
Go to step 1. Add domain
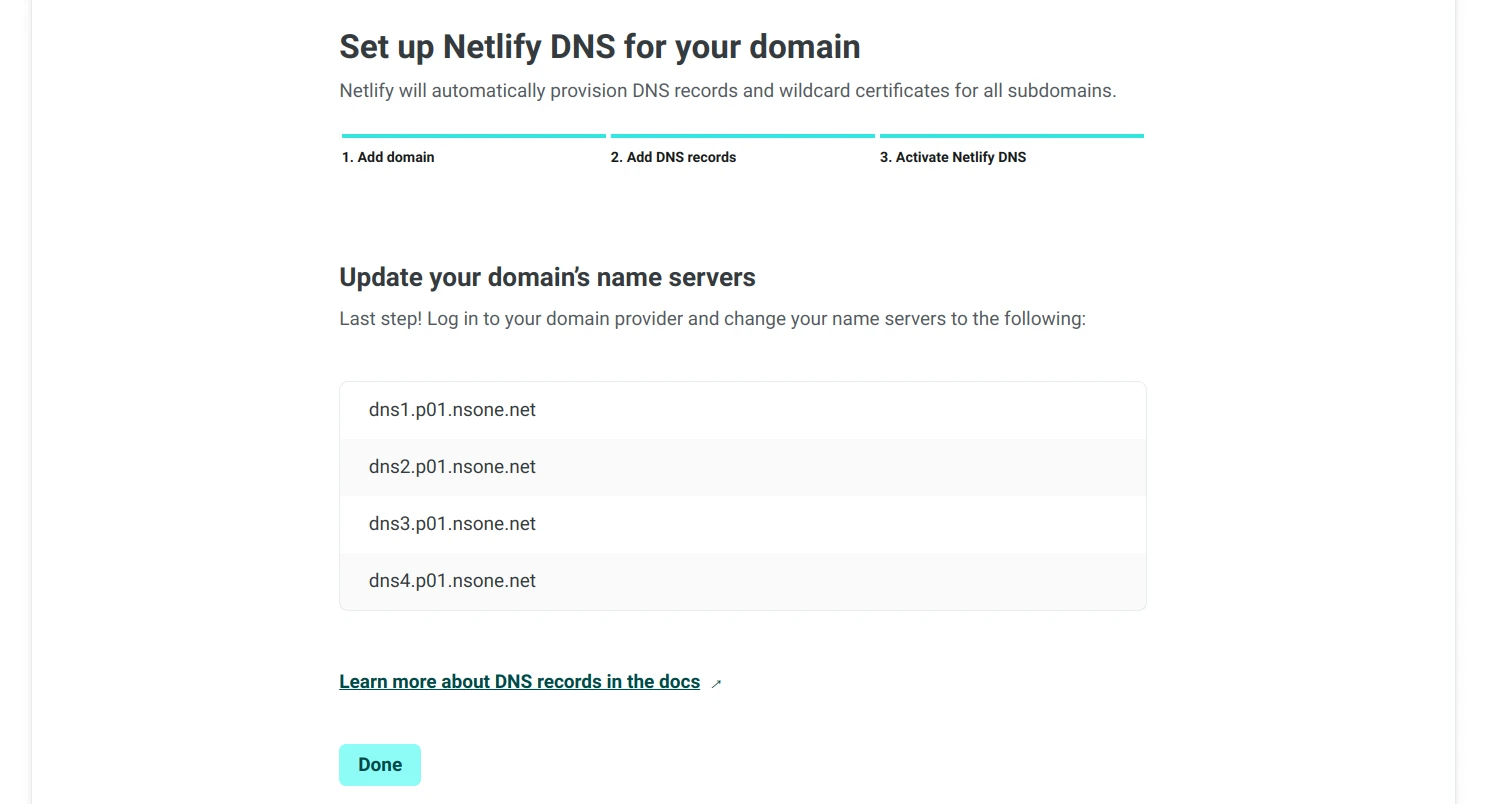tap(388, 157)
